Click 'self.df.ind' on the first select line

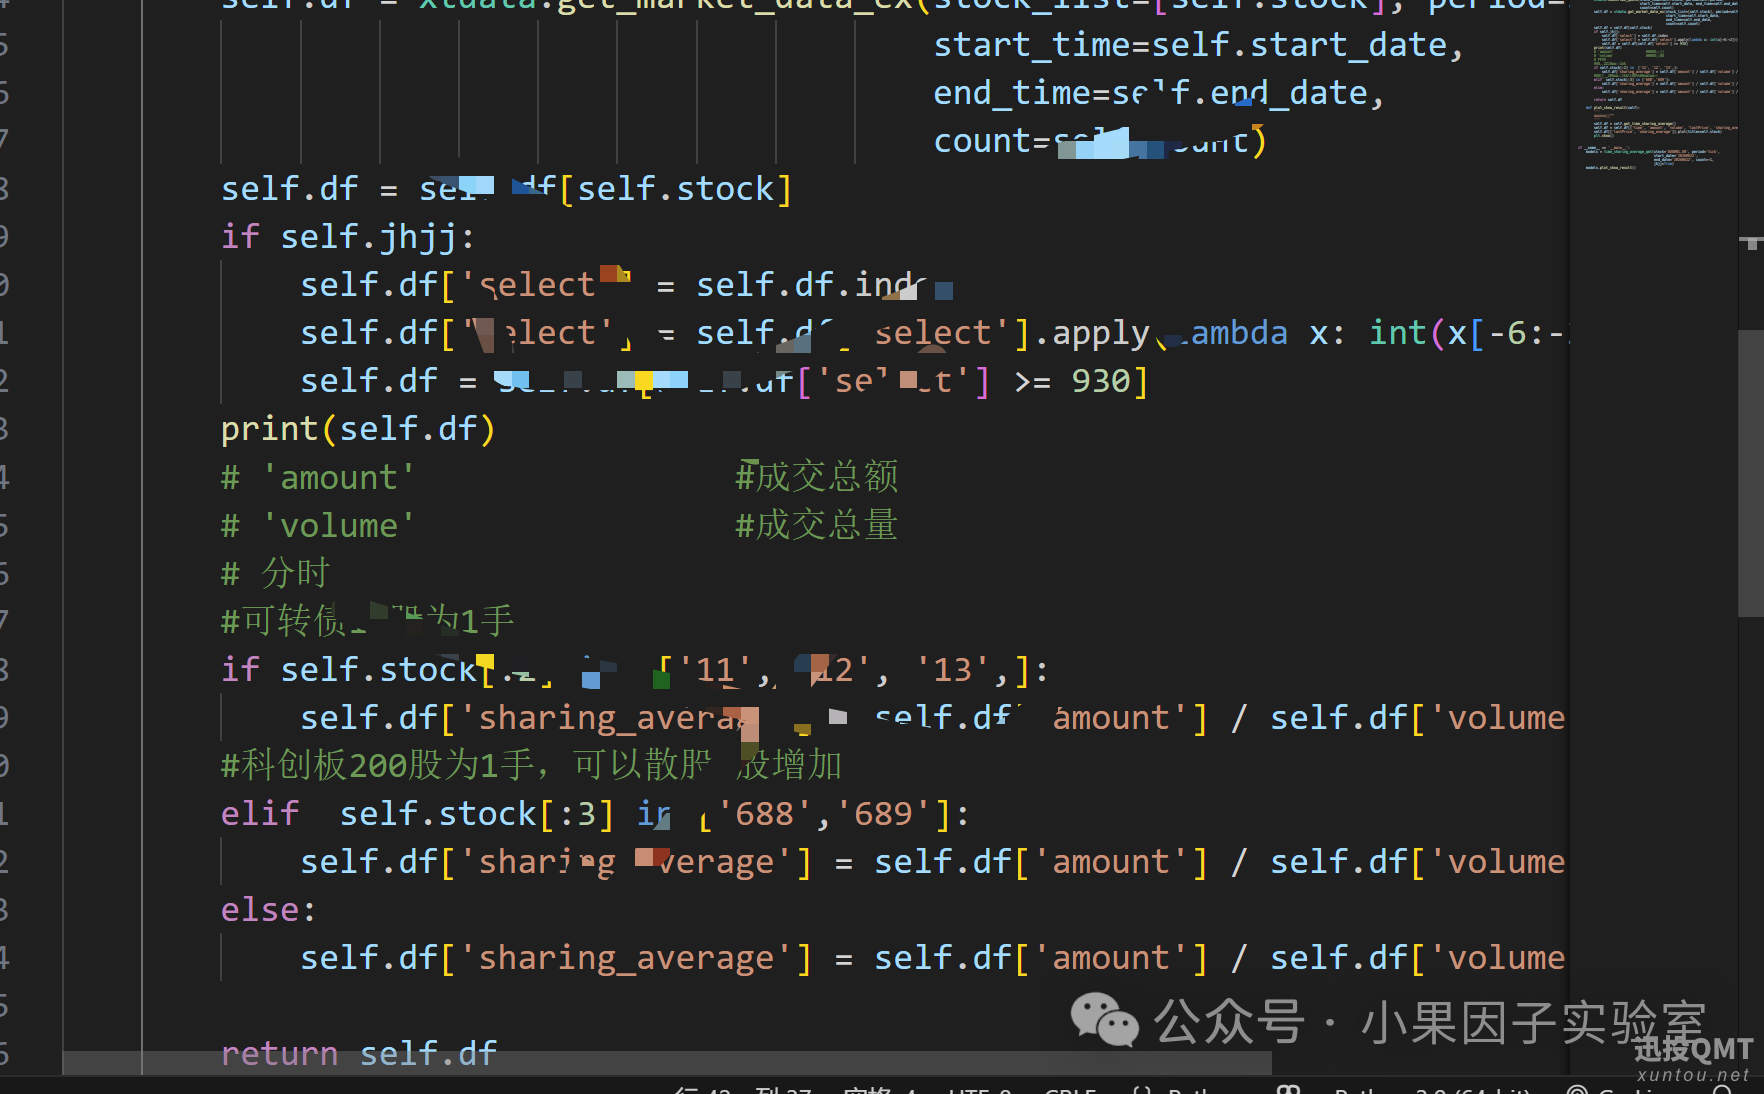804,285
